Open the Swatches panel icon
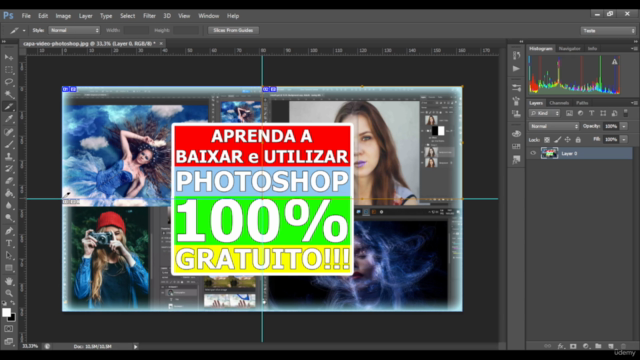The image size is (640, 360). click(516, 146)
